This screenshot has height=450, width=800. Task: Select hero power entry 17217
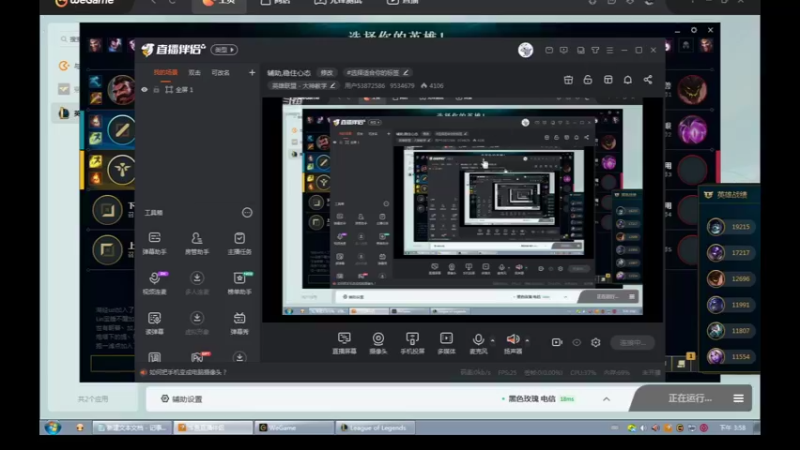[729, 253]
